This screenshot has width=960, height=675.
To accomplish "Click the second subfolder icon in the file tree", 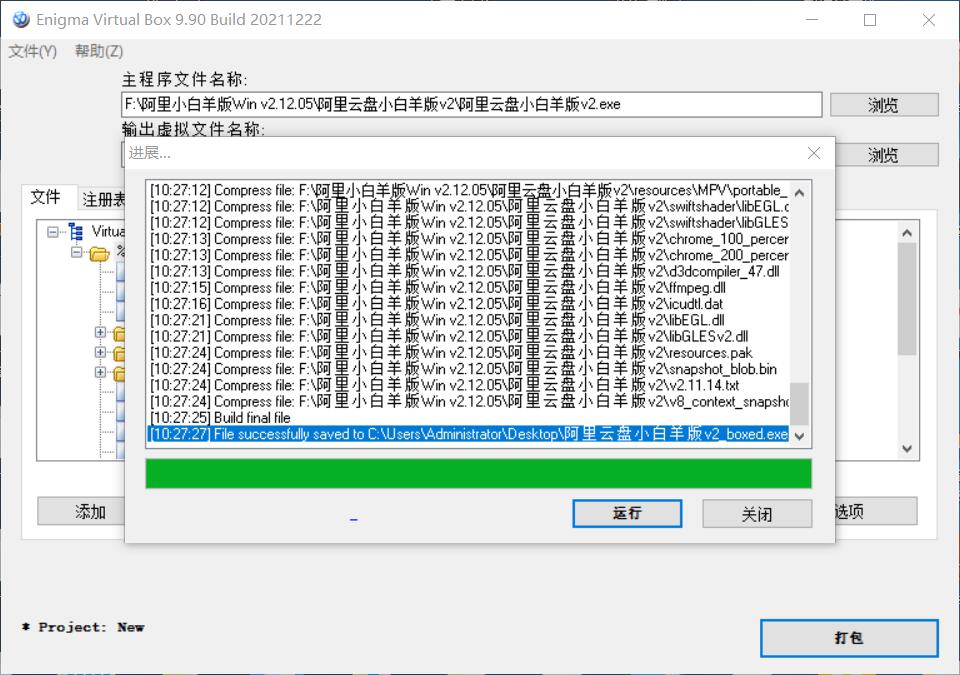I will tap(119, 353).
